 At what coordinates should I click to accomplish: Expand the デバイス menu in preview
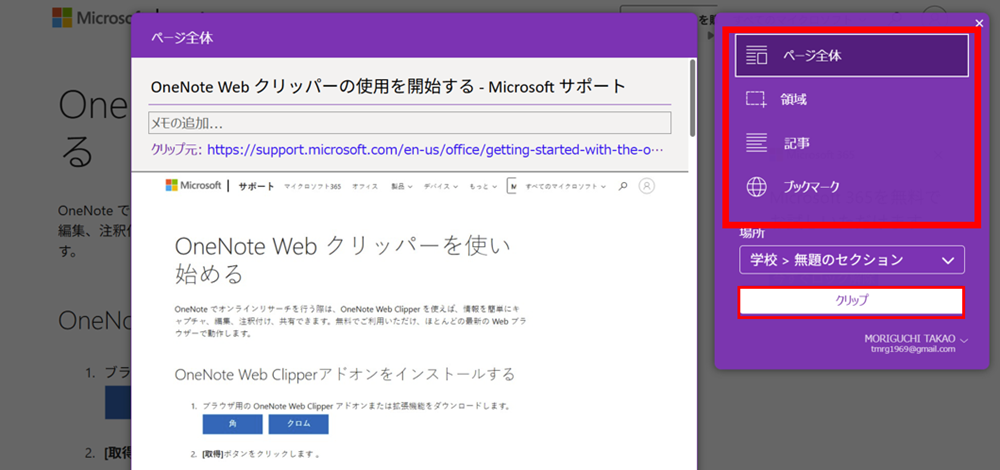[441, 187]
